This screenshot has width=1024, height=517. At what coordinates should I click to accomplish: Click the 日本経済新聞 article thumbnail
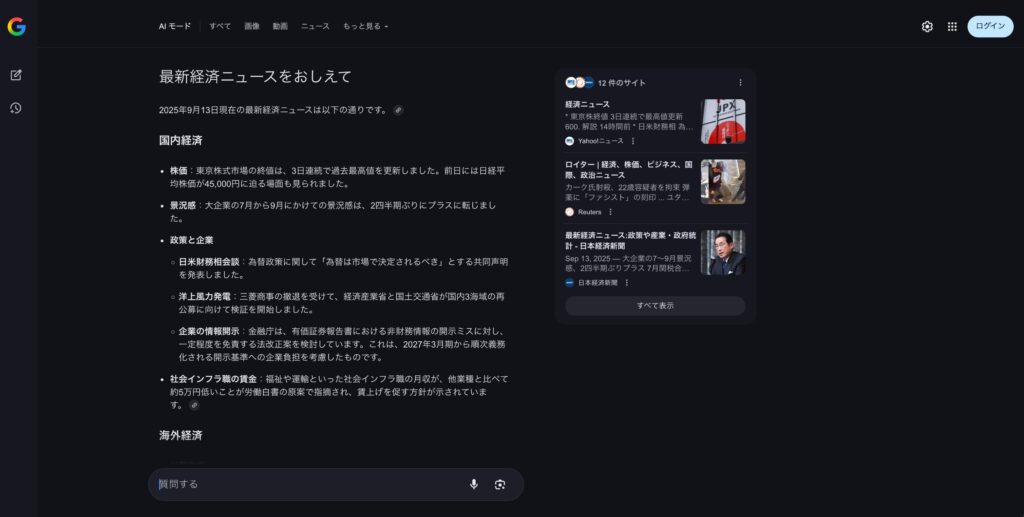722,253
